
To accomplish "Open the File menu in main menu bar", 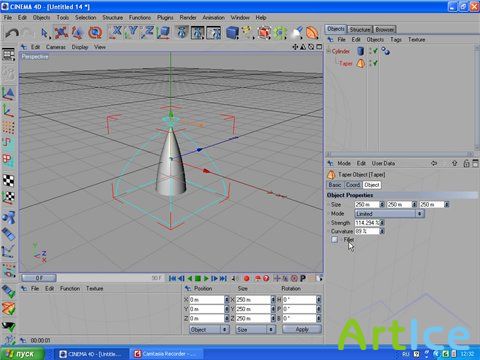I will point(8,17).
